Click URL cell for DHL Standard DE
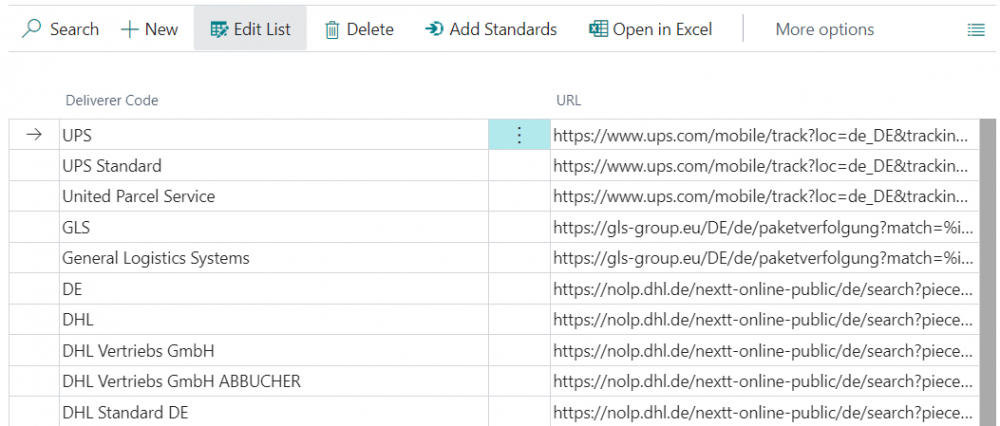This screenshot has height=426, width=1000. tap(765, 411)
